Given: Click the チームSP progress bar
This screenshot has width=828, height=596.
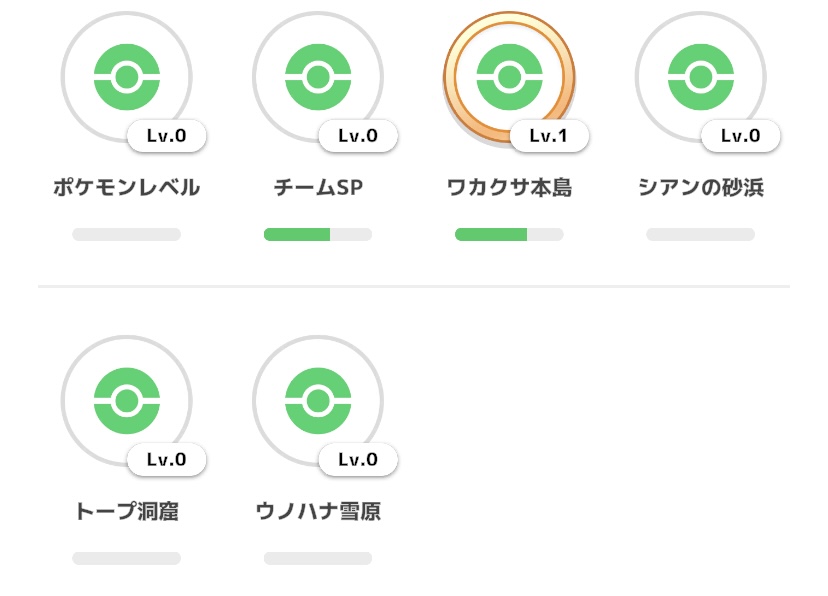Looking at the screenshot, I should click(318, 234).
